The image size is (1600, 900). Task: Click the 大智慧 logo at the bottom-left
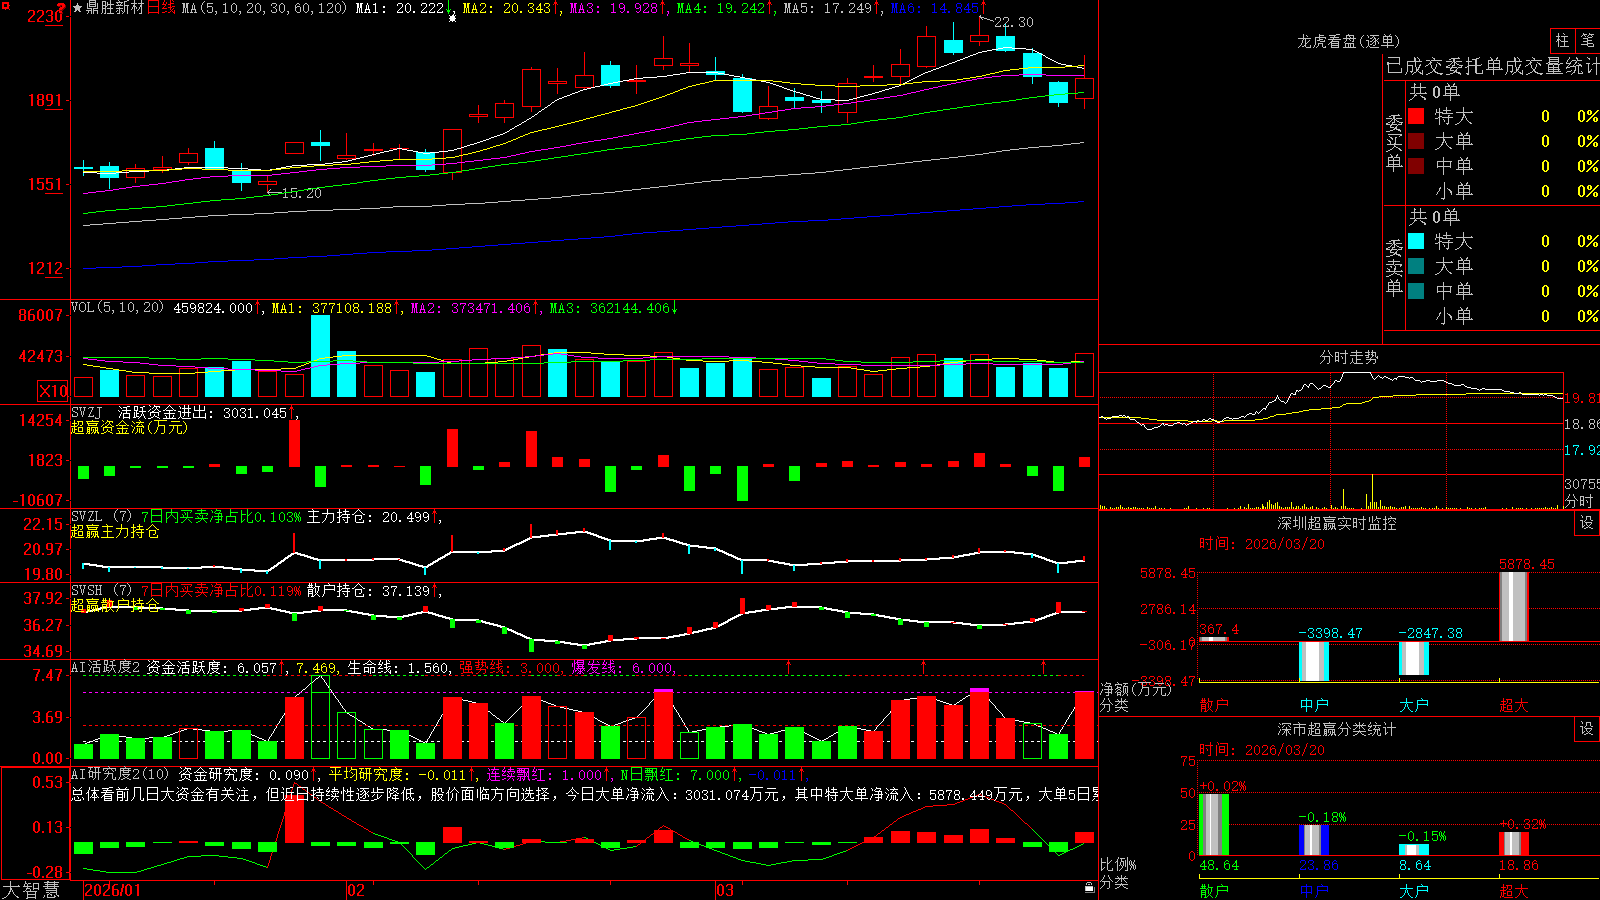click(31, 890)
